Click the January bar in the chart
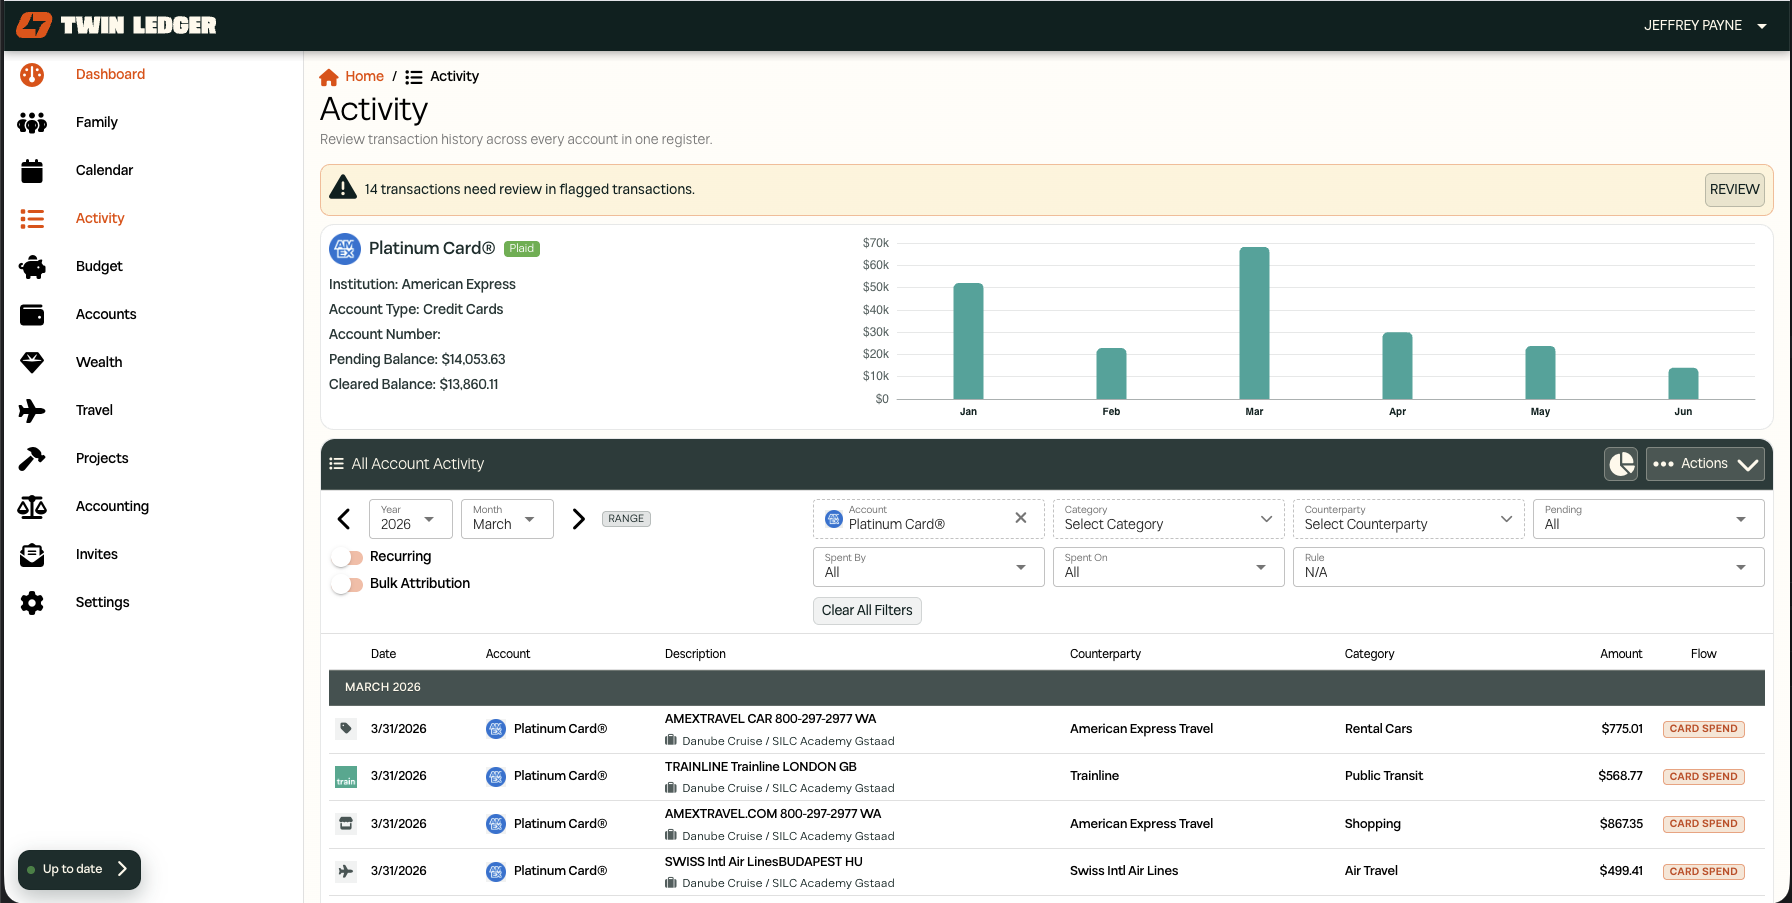The width and height of the screenshot is (1792, 903). click(968, 341)
